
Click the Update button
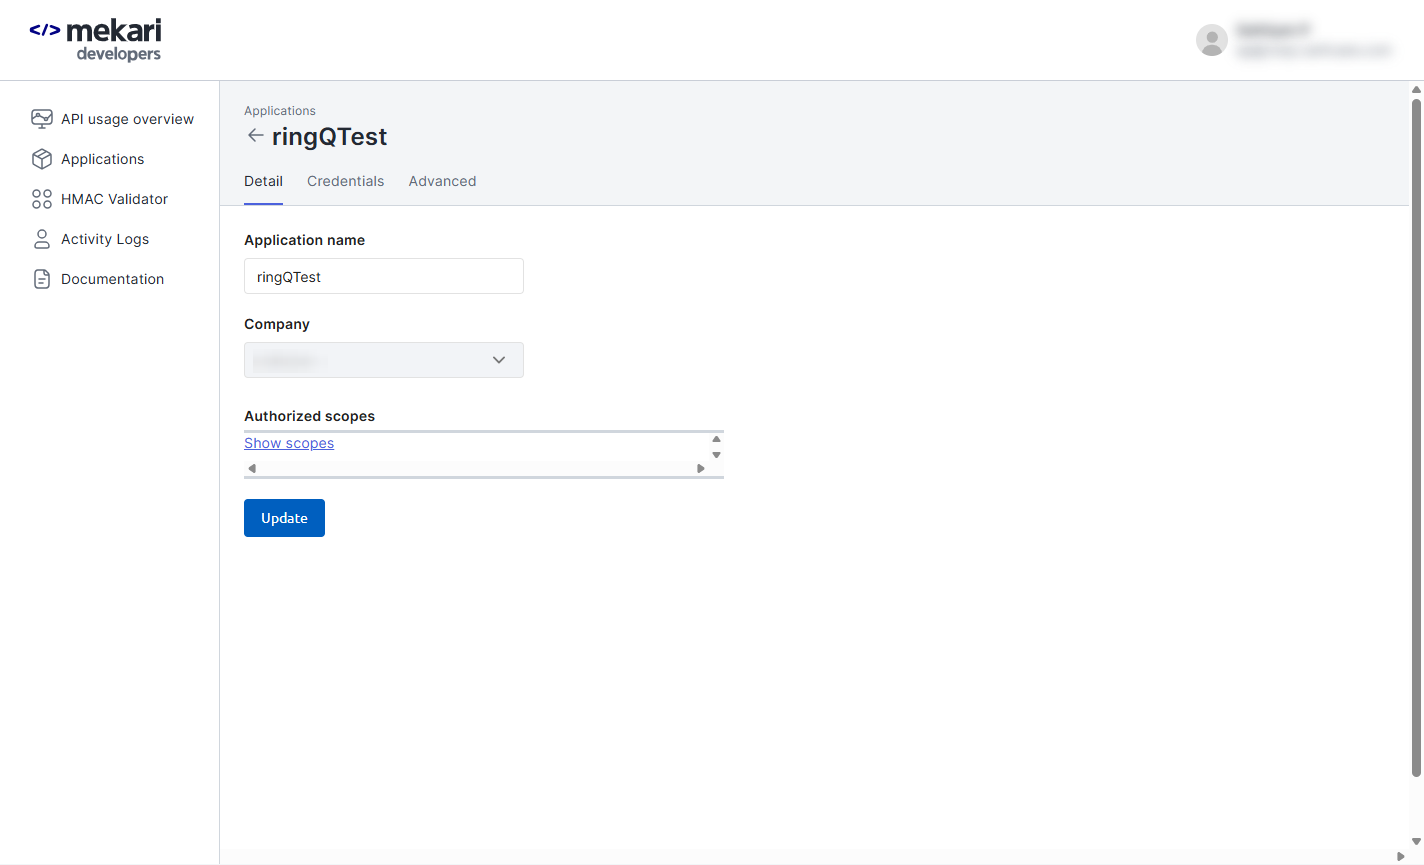tap(284, 518)
